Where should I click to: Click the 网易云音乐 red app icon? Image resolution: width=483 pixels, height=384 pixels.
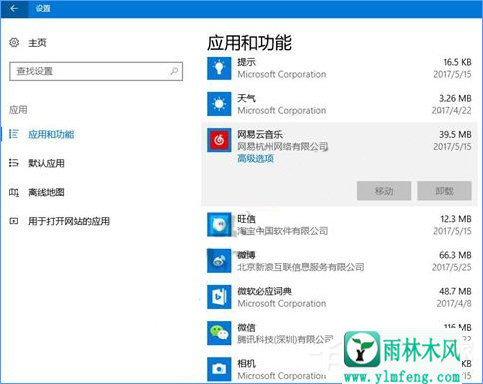click(x=219, y=140)
